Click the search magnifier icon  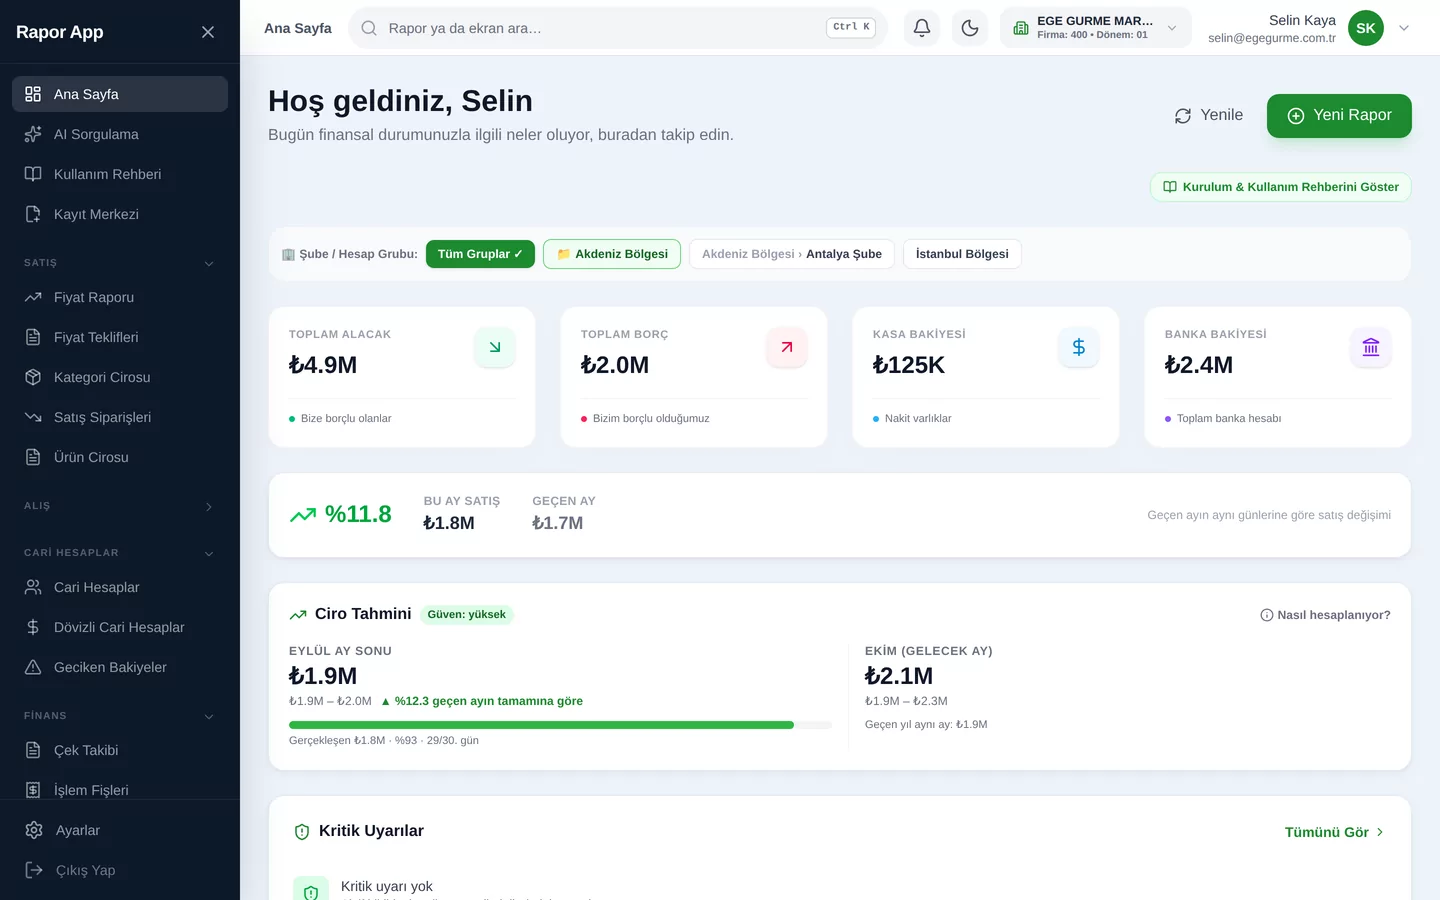point(369,28)
